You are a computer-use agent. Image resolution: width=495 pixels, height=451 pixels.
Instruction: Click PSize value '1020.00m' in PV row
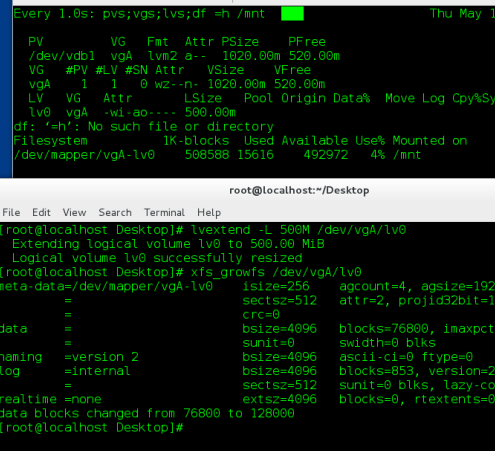[251, 56]
